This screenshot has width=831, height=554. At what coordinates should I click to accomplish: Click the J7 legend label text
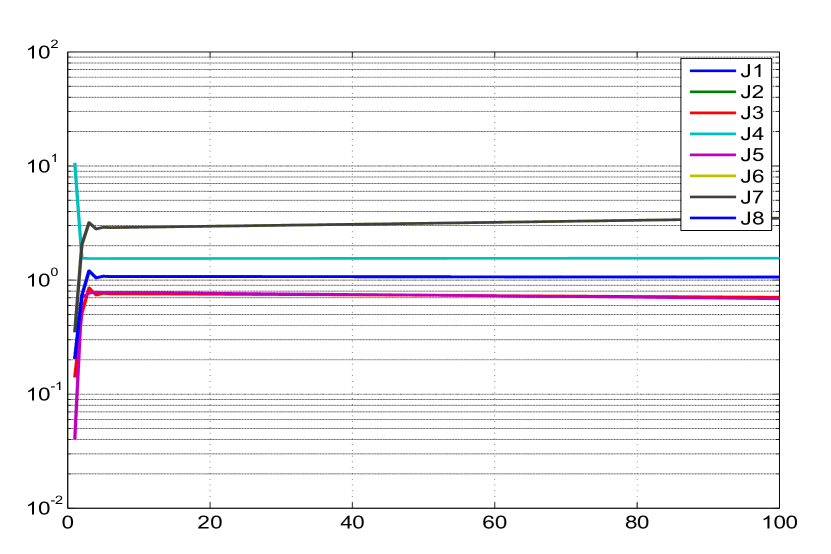[x=752, y=197]
